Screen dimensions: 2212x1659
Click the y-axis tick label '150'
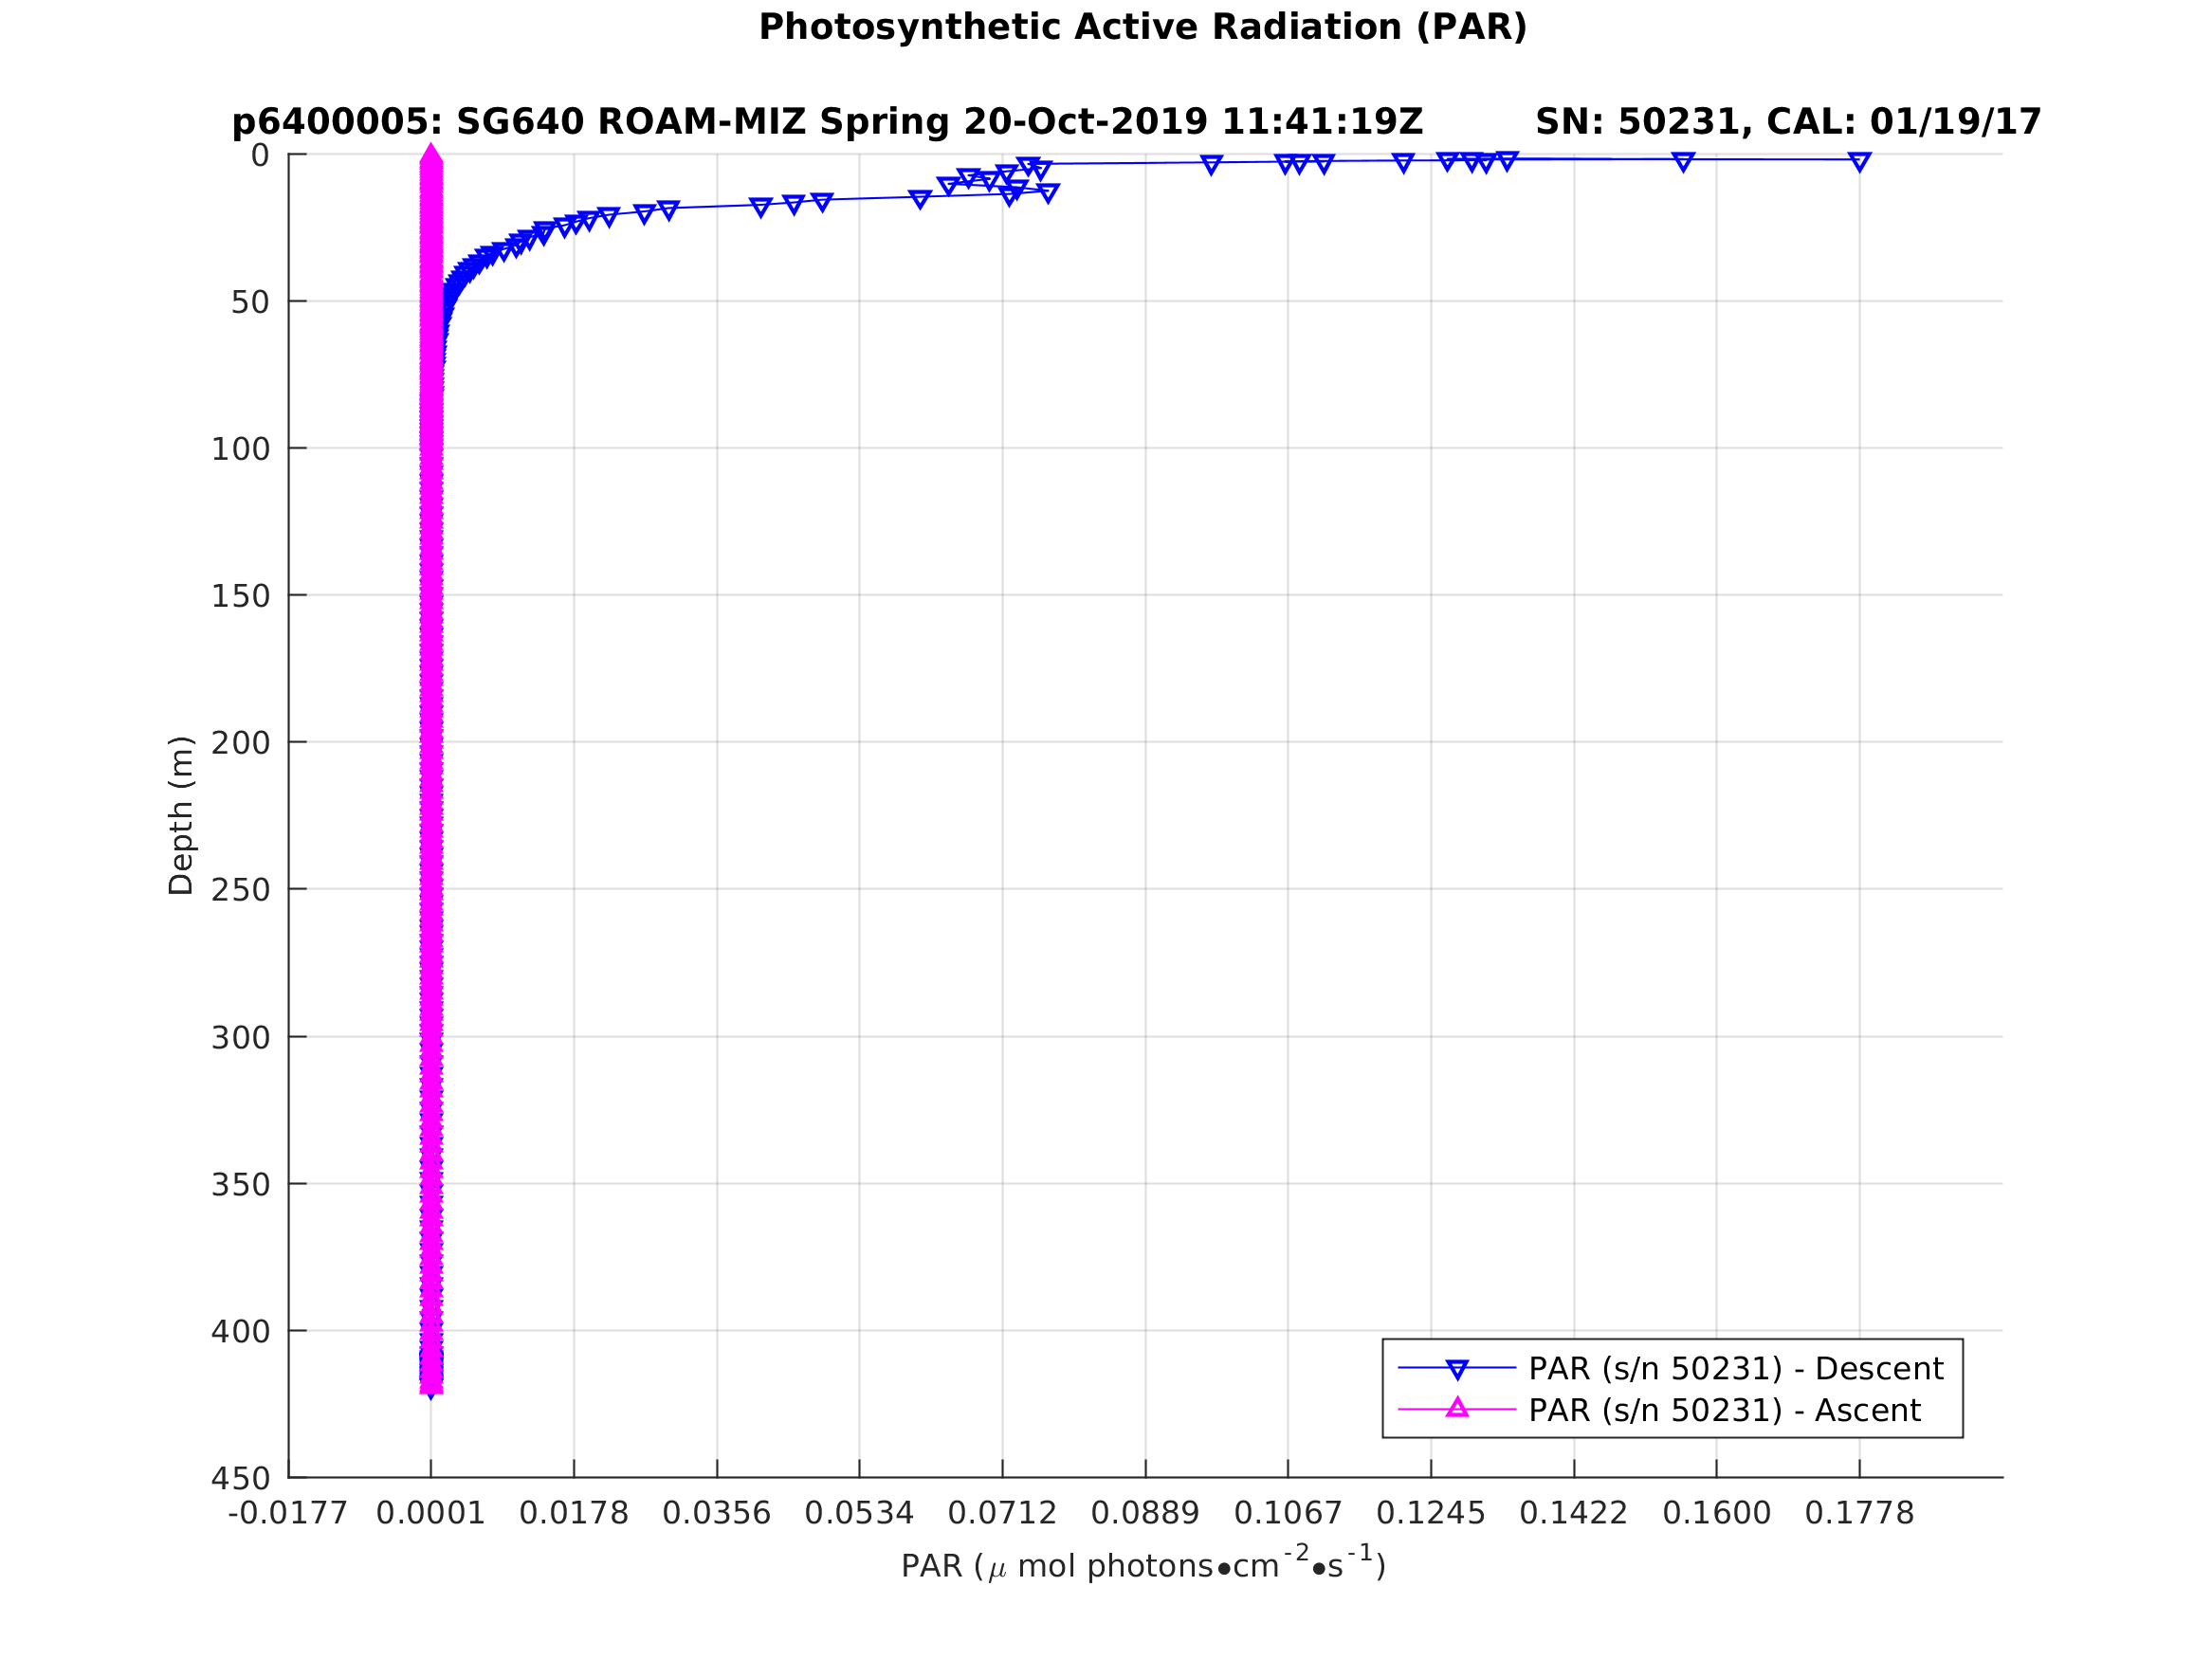[x=240, y=597]
